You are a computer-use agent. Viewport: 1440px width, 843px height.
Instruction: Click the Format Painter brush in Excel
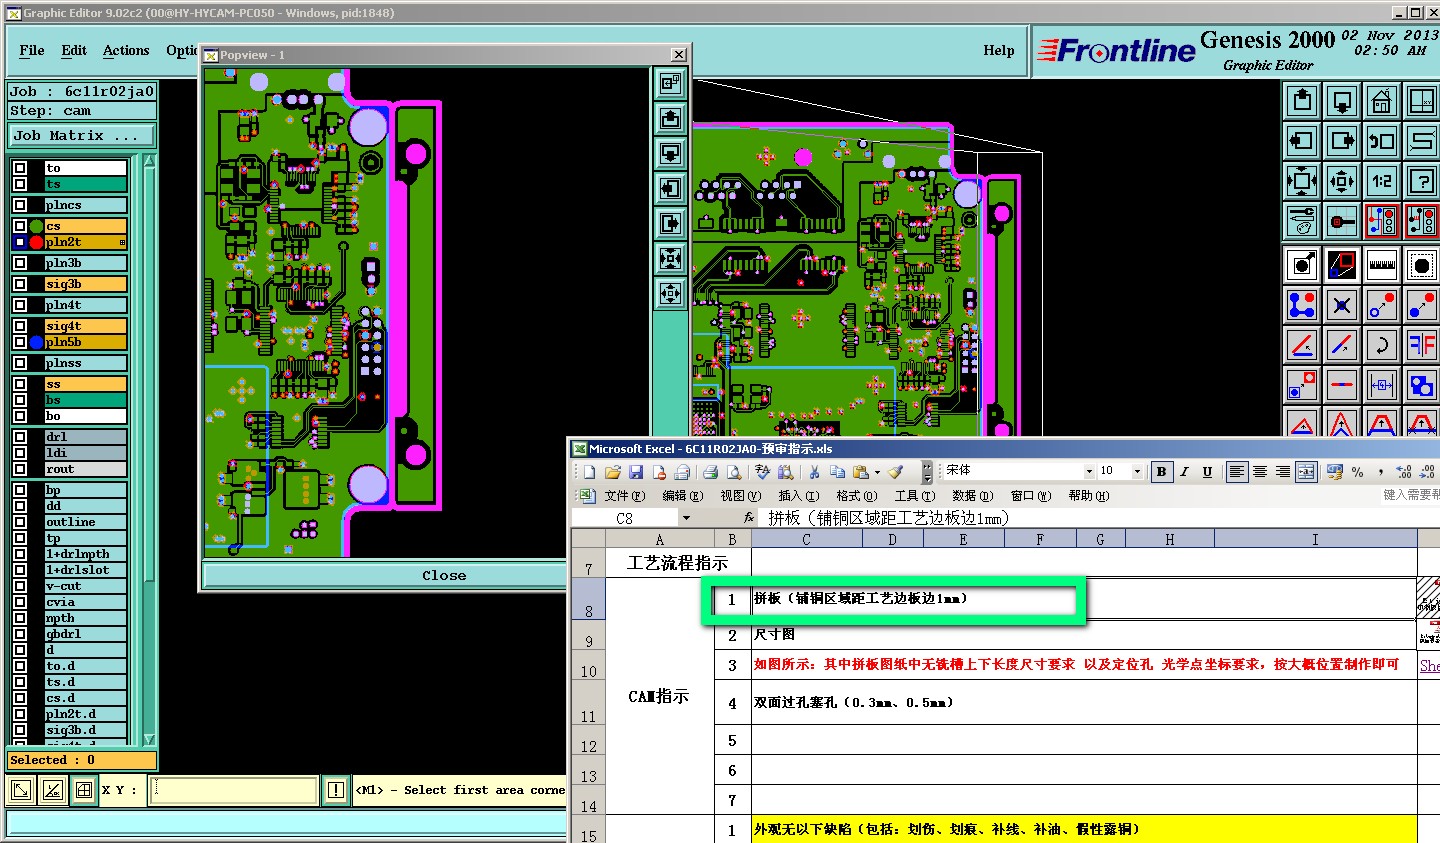pyautogui.click(x=896, y=472)
